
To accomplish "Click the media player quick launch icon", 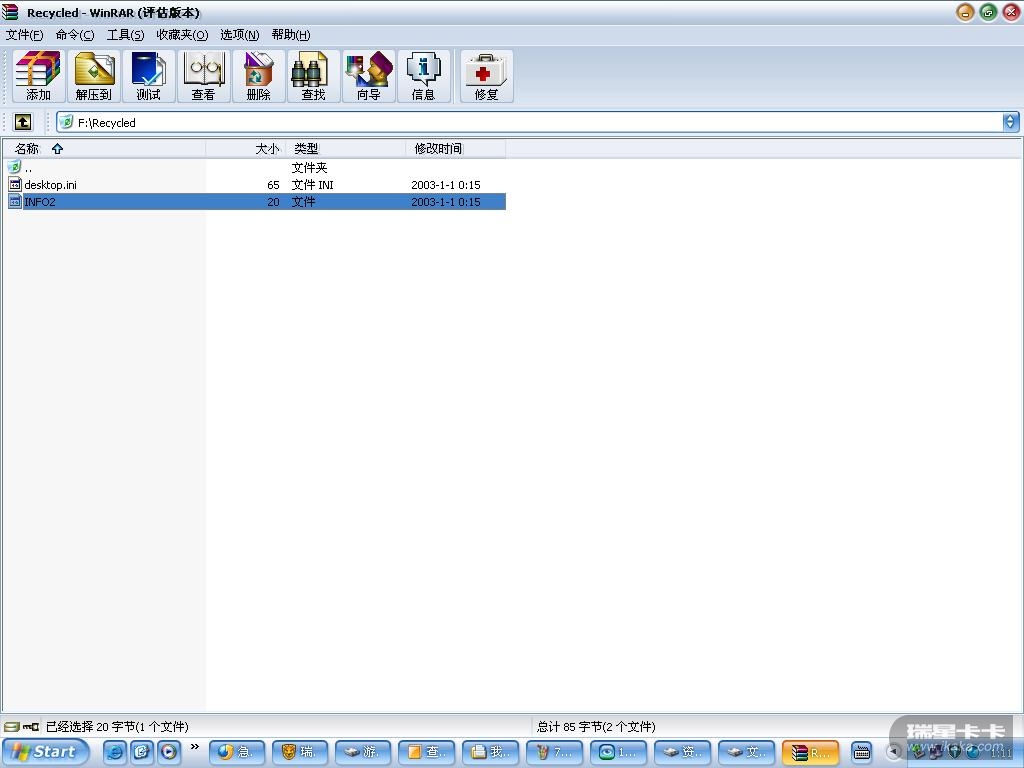I will pyautogui.click(x=168, y=752).
